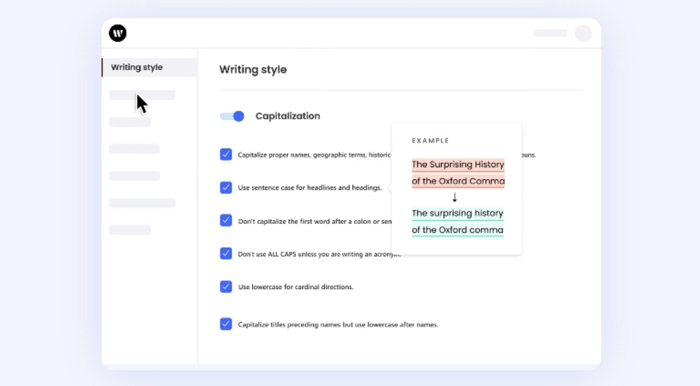This screenshot has height=386, width=700.
Task: Open the round profile avatar top right
Action: coord(583,33)
